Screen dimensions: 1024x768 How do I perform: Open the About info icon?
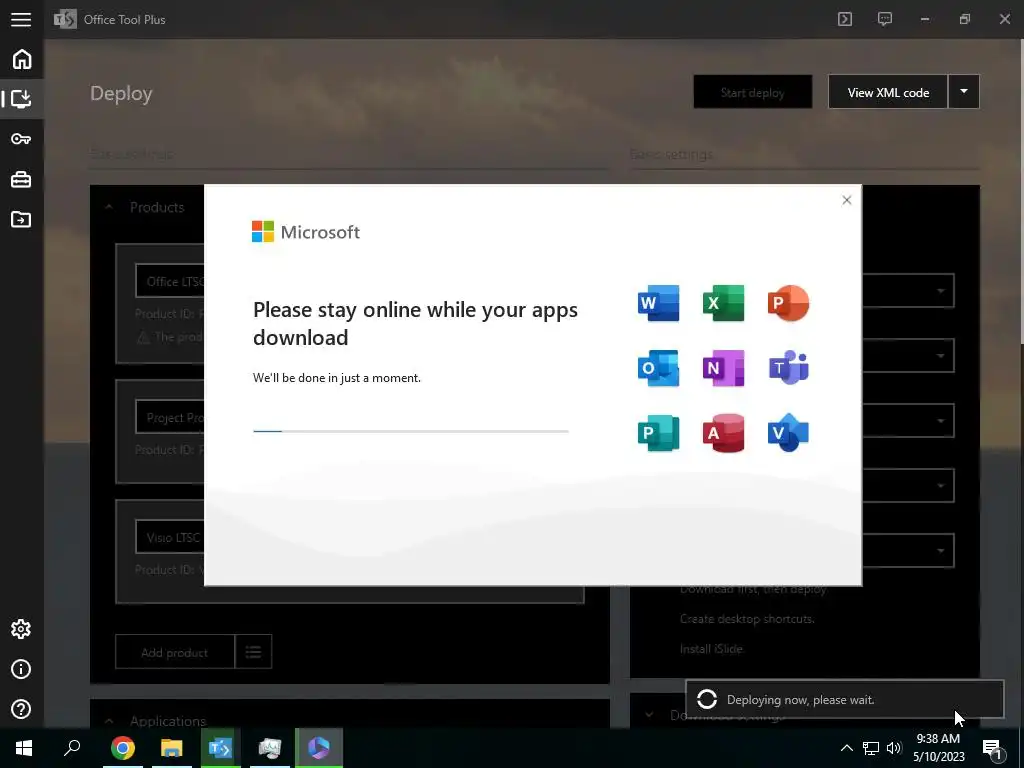[x=21, y=669]
